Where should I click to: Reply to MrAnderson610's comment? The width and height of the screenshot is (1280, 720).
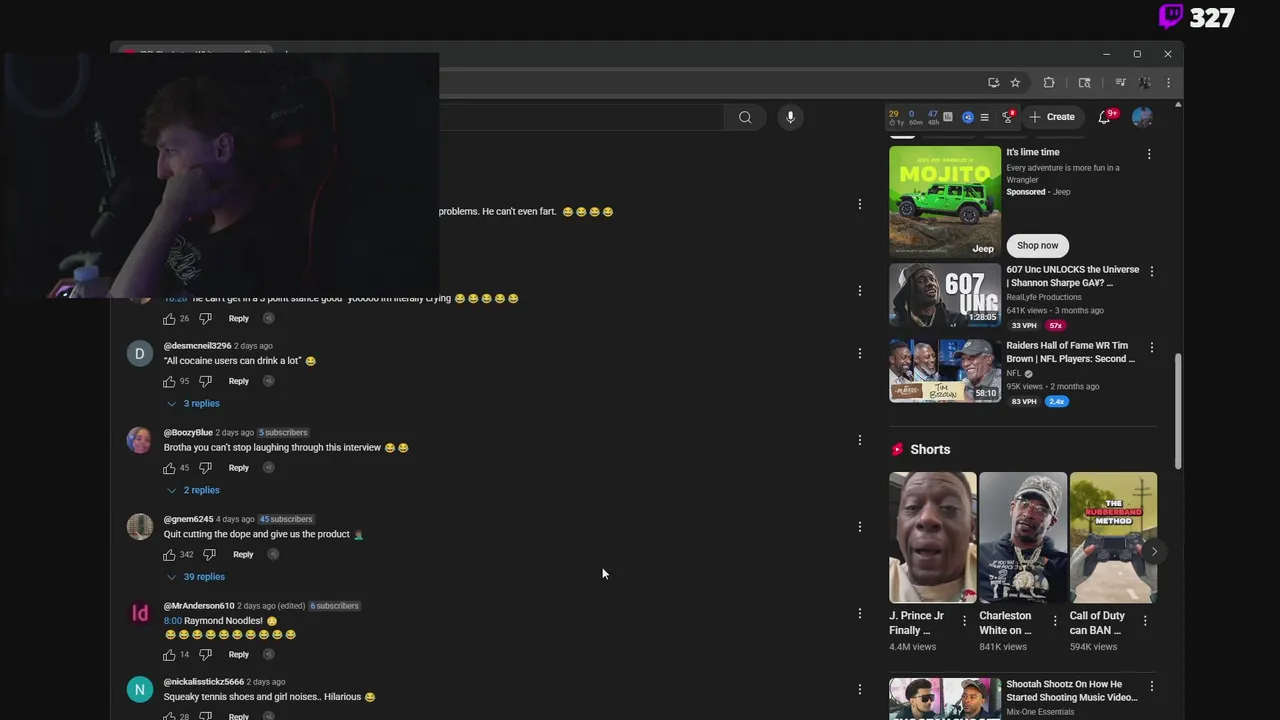pos(238,654)
